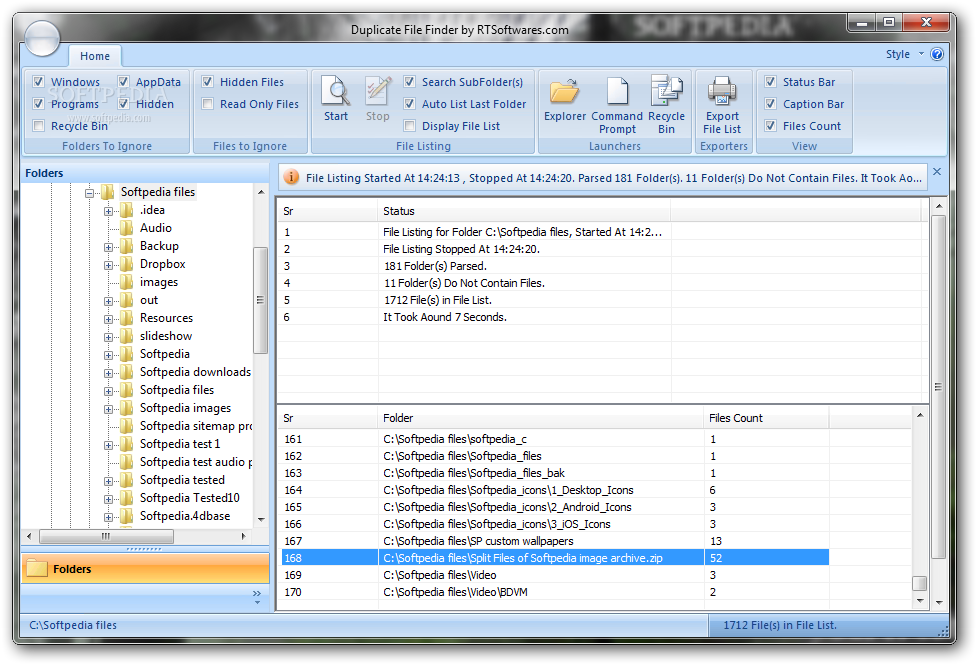Toggle Auto List Last Folder checkbox
This screenshot has width=977, height=665.
click(x=409, y=103)
